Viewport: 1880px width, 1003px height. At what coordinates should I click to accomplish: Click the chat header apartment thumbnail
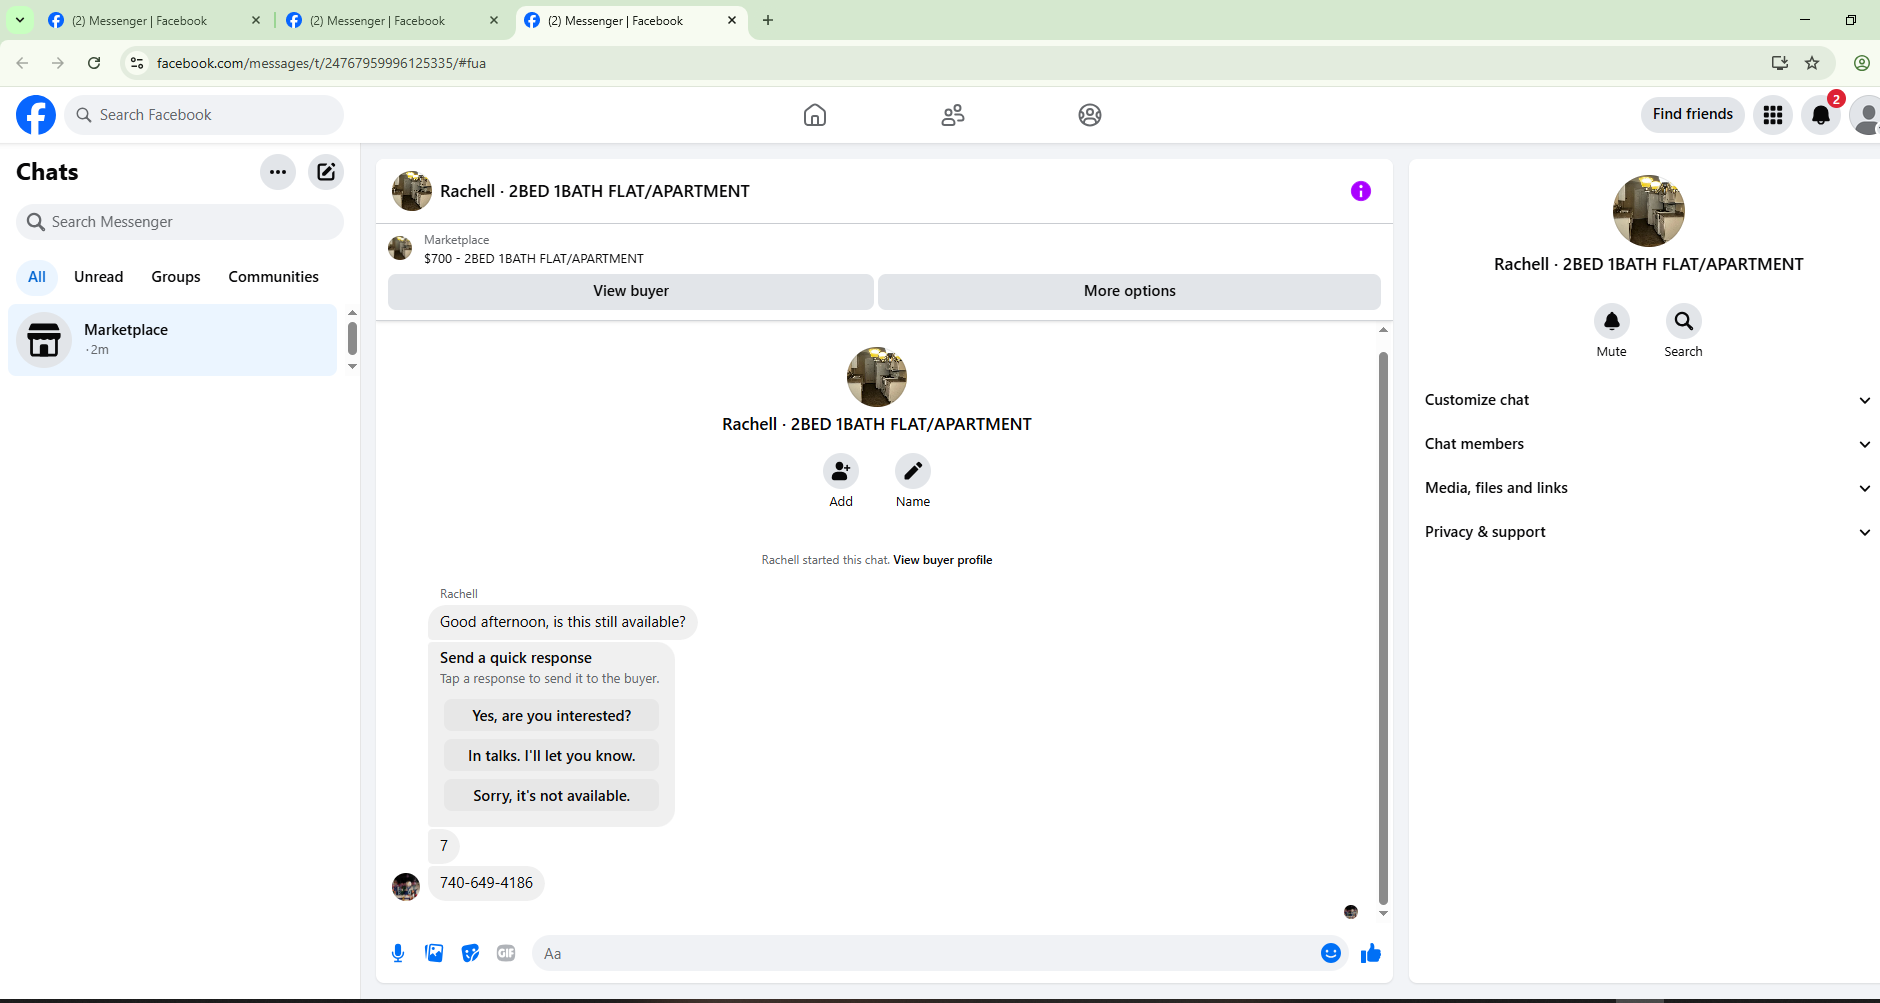tap(412, 191)
